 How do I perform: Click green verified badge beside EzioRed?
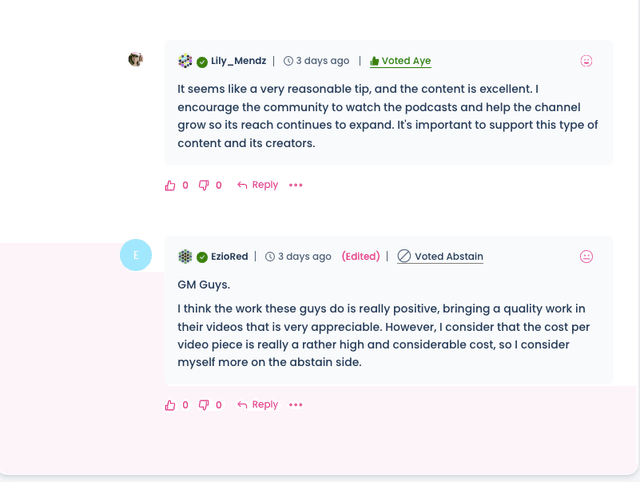coord(202,258)
